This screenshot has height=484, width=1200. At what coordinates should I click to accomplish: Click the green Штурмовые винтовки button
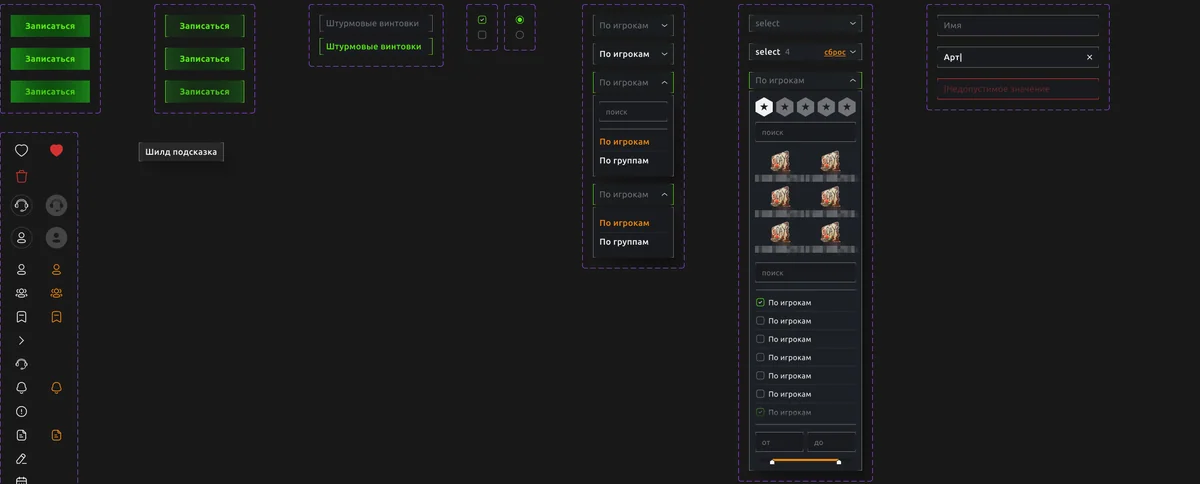376,46
